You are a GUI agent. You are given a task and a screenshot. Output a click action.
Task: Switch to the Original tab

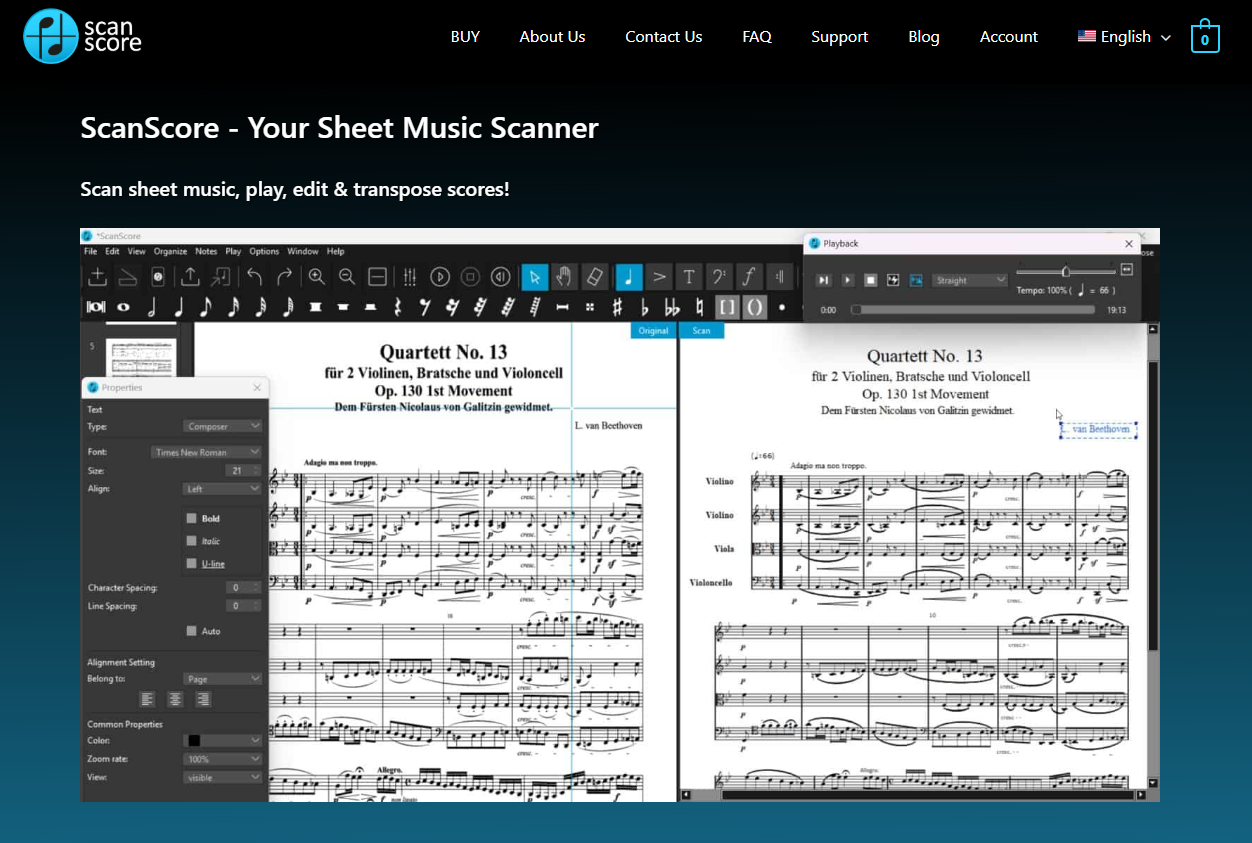click(x=654, y=331)
